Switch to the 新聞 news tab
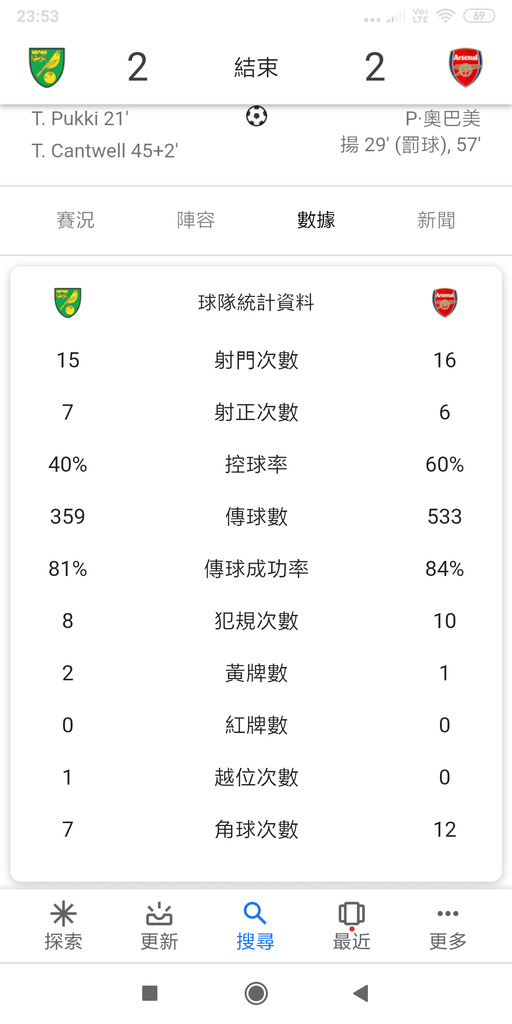512x1024 pixels. (436, 221)
